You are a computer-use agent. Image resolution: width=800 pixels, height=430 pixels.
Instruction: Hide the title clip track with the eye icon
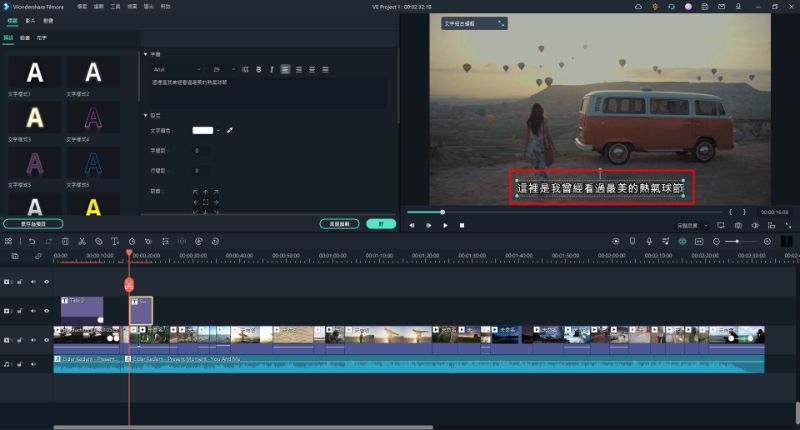point(46,311)
